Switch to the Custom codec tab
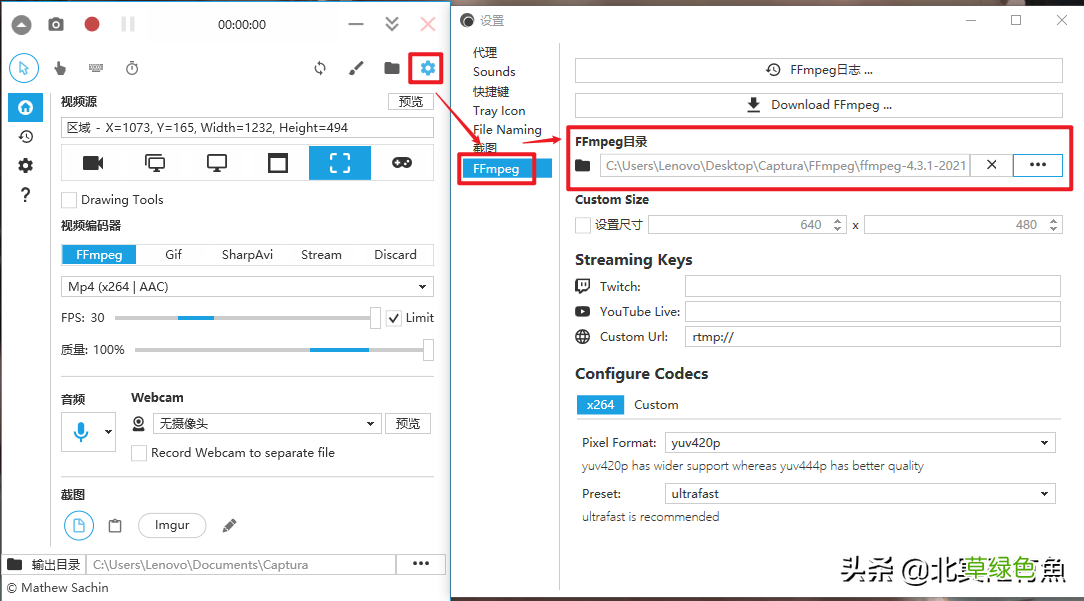The height and width of the screenshot is (601, 1084). pos(656,405)
